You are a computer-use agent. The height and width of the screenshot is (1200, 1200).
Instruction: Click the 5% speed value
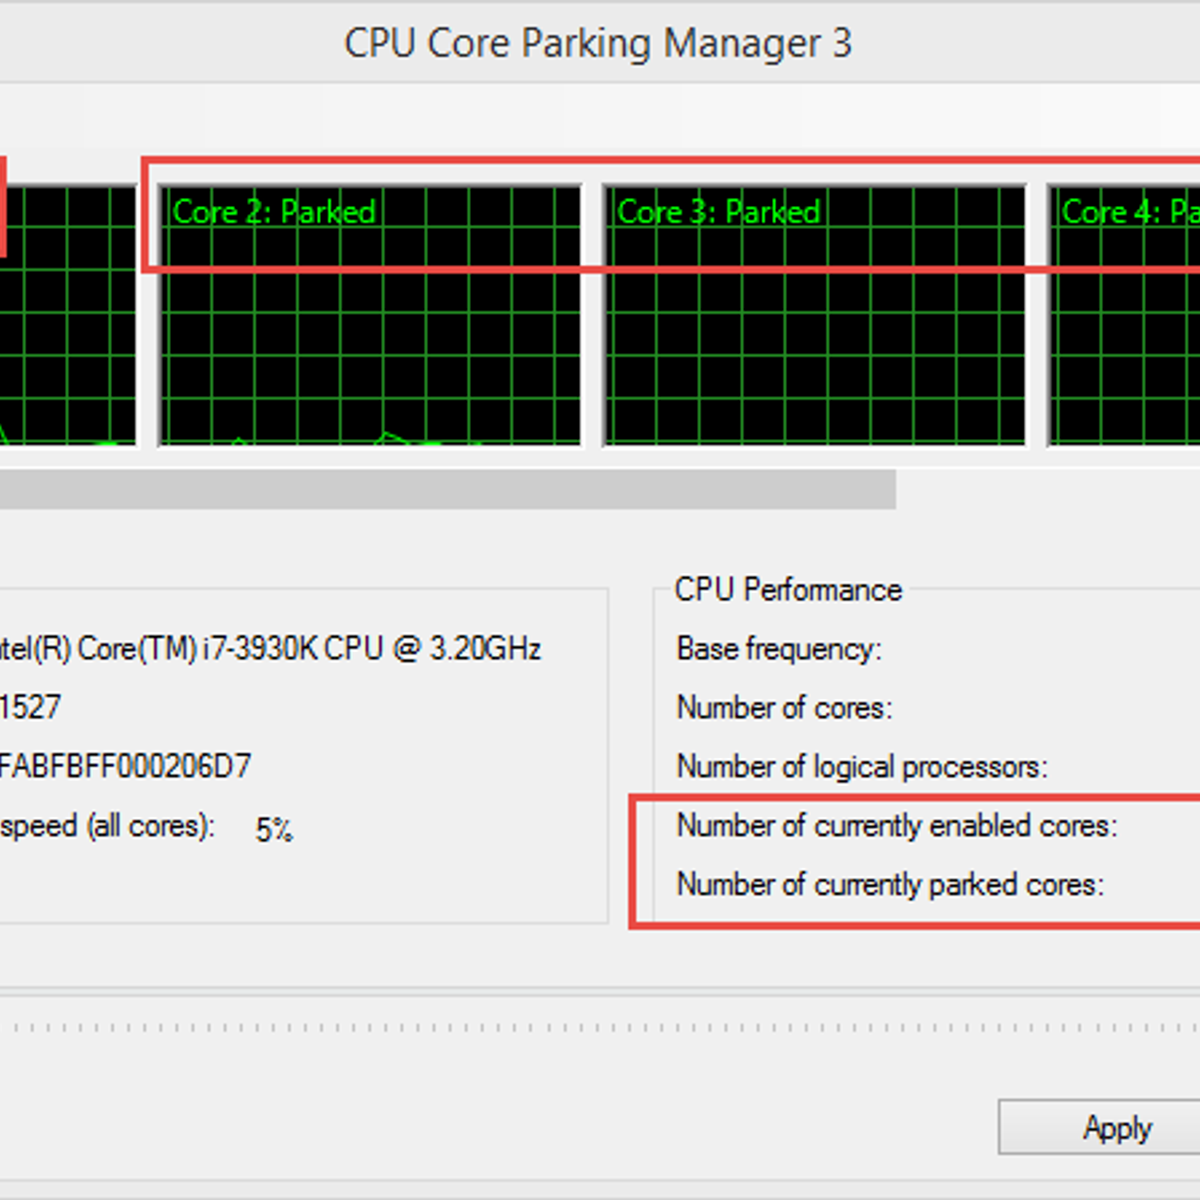click(x=274, y=830)
